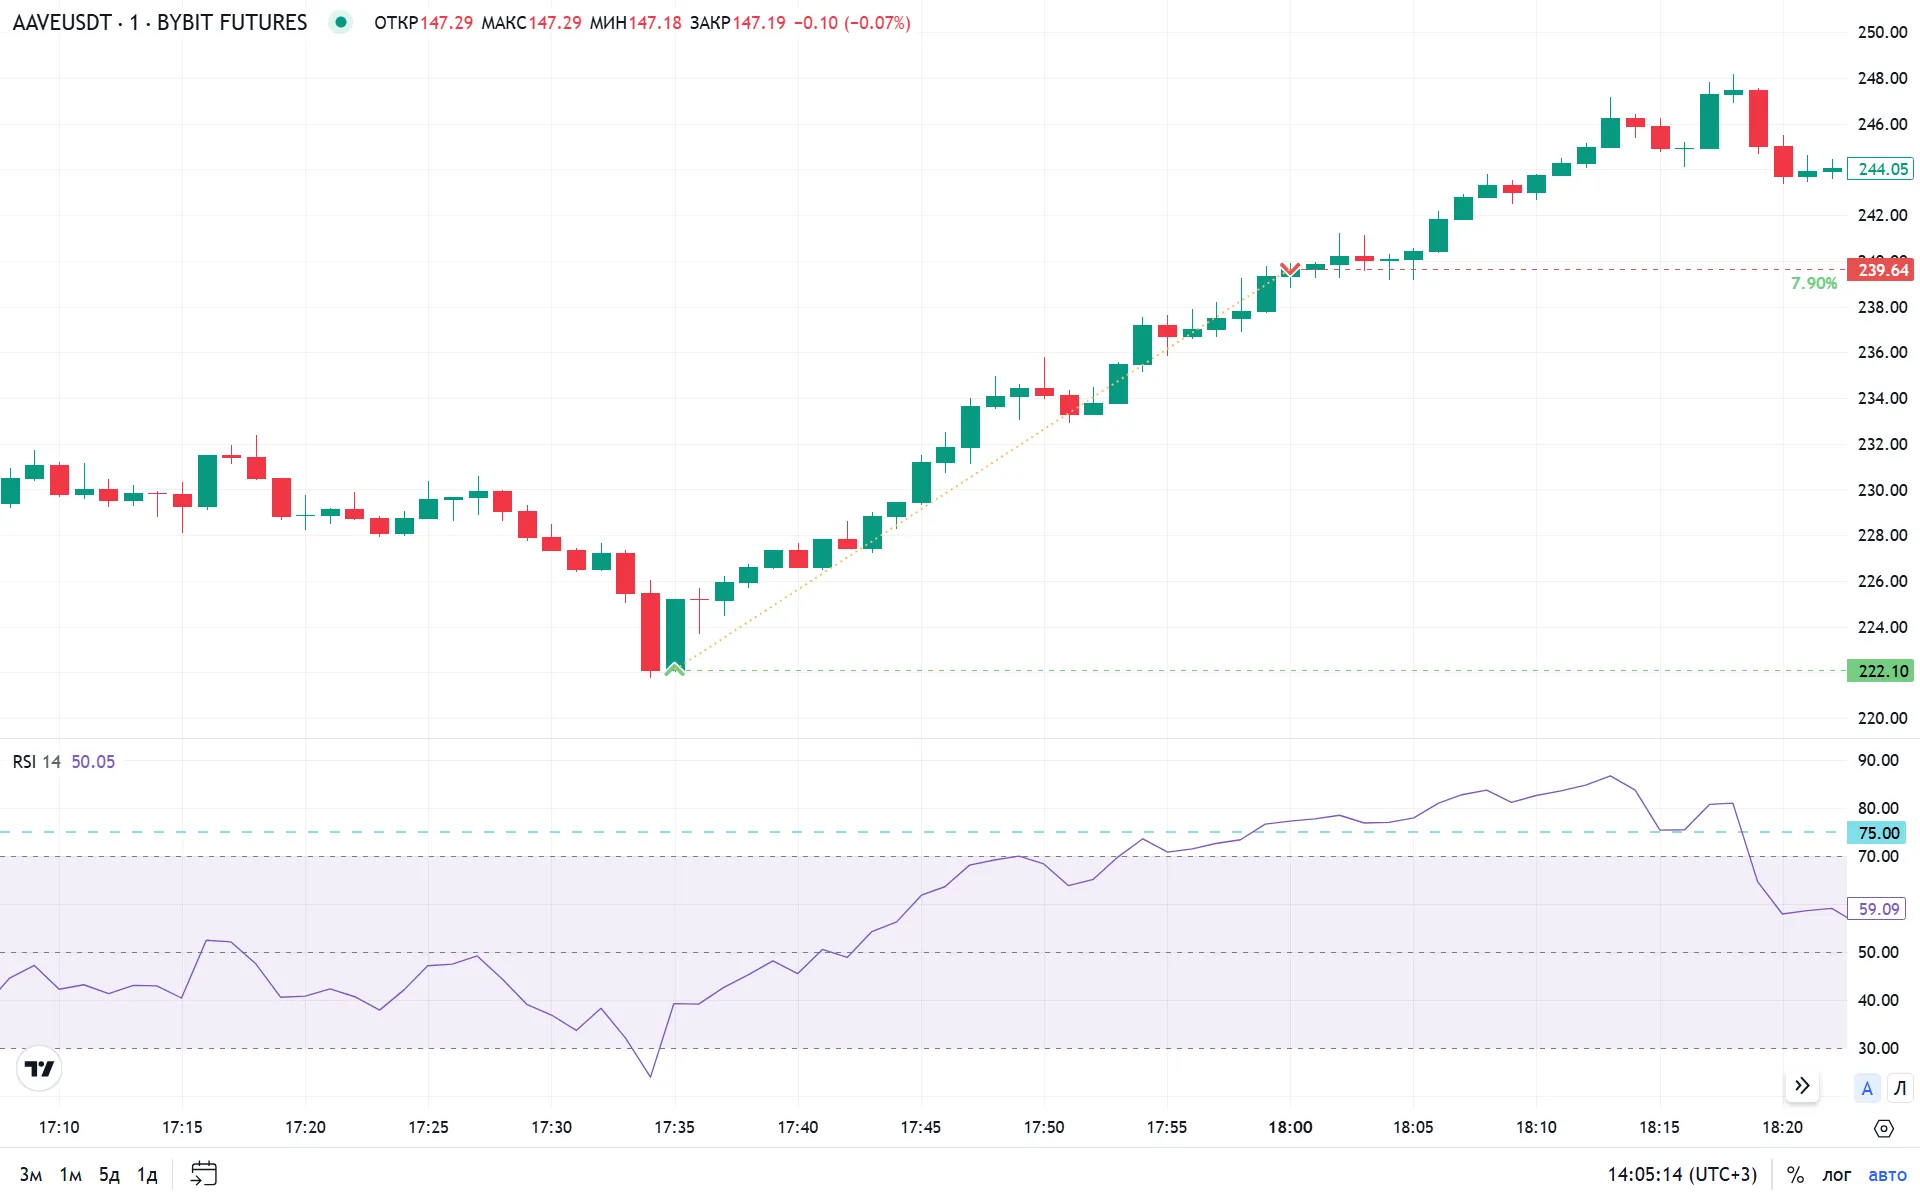Screen dimensions: 1920x1200
Task: Open the go-to-date calendar icon
Action: [203, 1173]
